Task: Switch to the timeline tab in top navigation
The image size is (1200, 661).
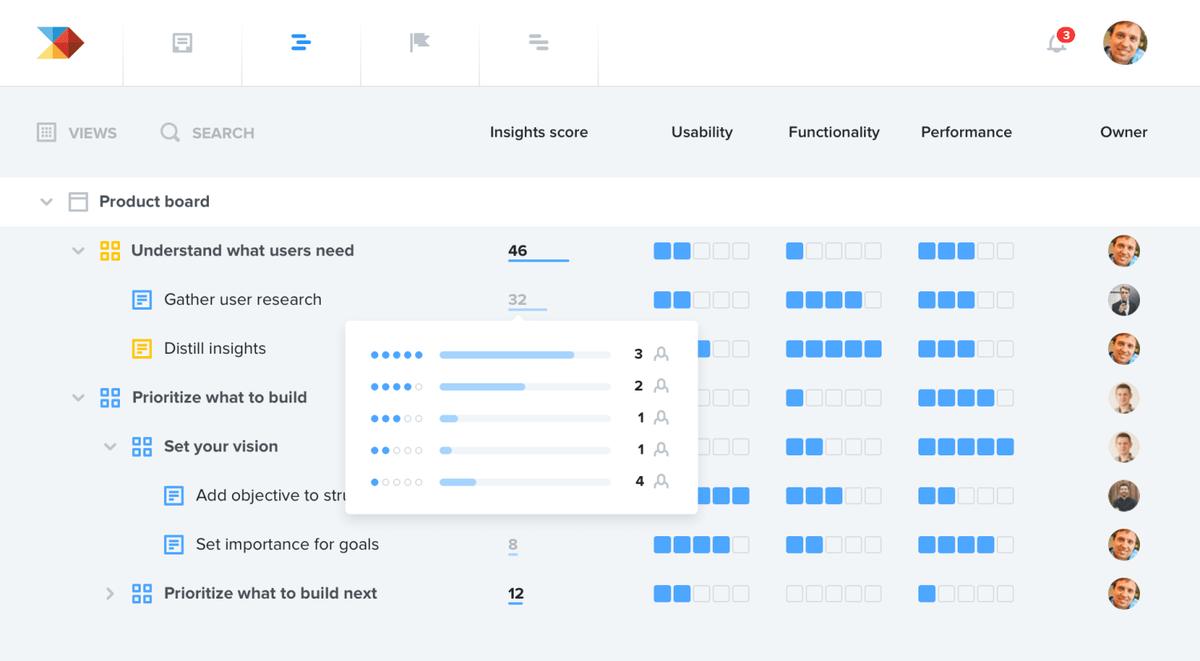Action: 538,43
